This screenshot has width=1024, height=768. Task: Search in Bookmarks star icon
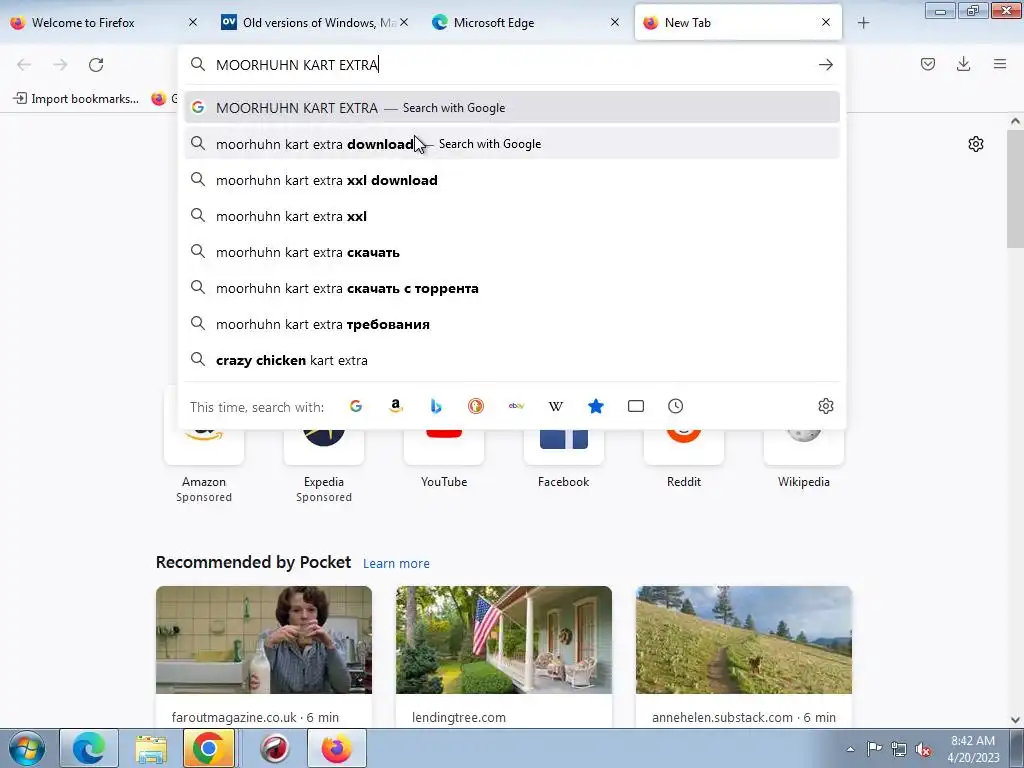click(596, 406)
